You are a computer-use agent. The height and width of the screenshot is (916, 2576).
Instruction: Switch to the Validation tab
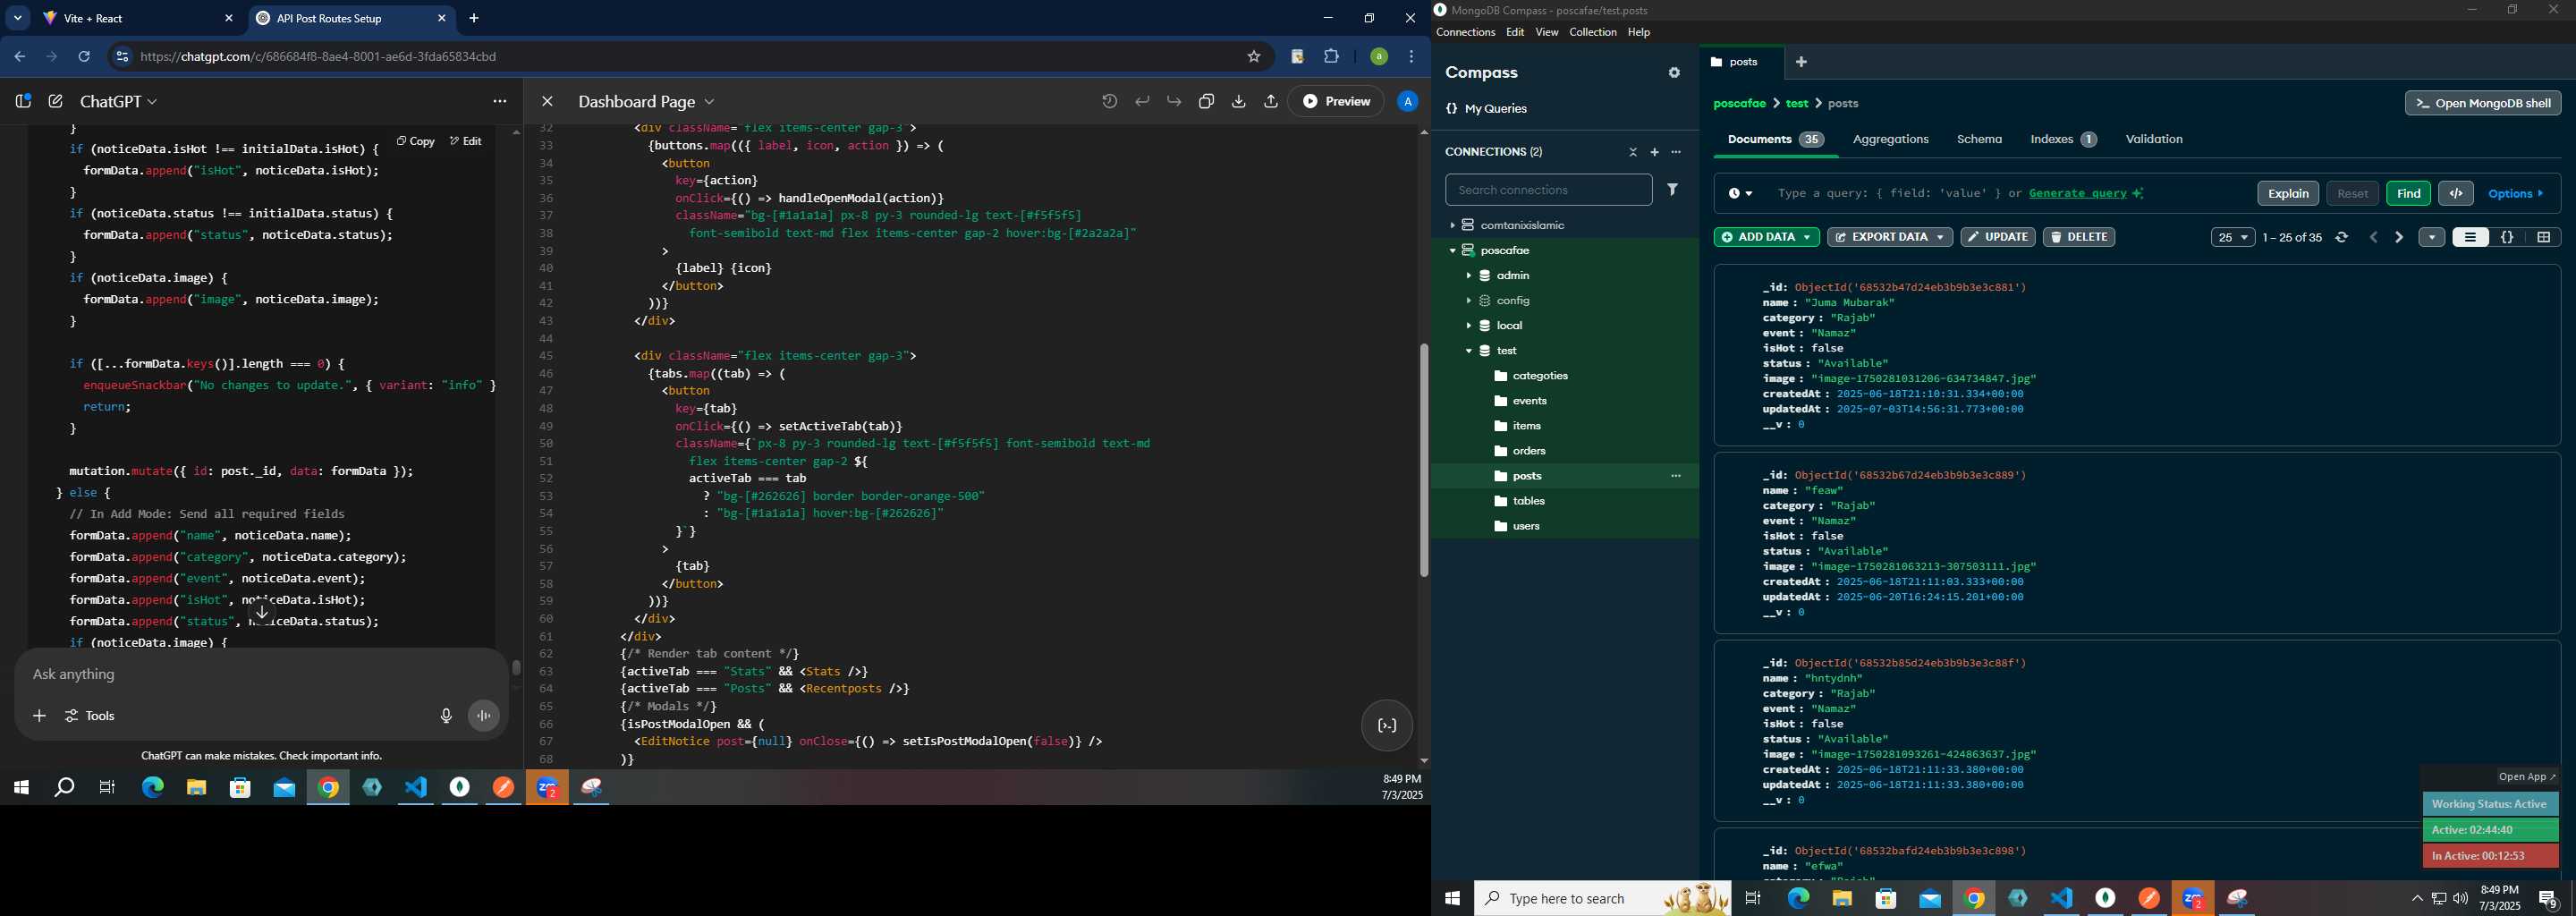[2154, 140]
